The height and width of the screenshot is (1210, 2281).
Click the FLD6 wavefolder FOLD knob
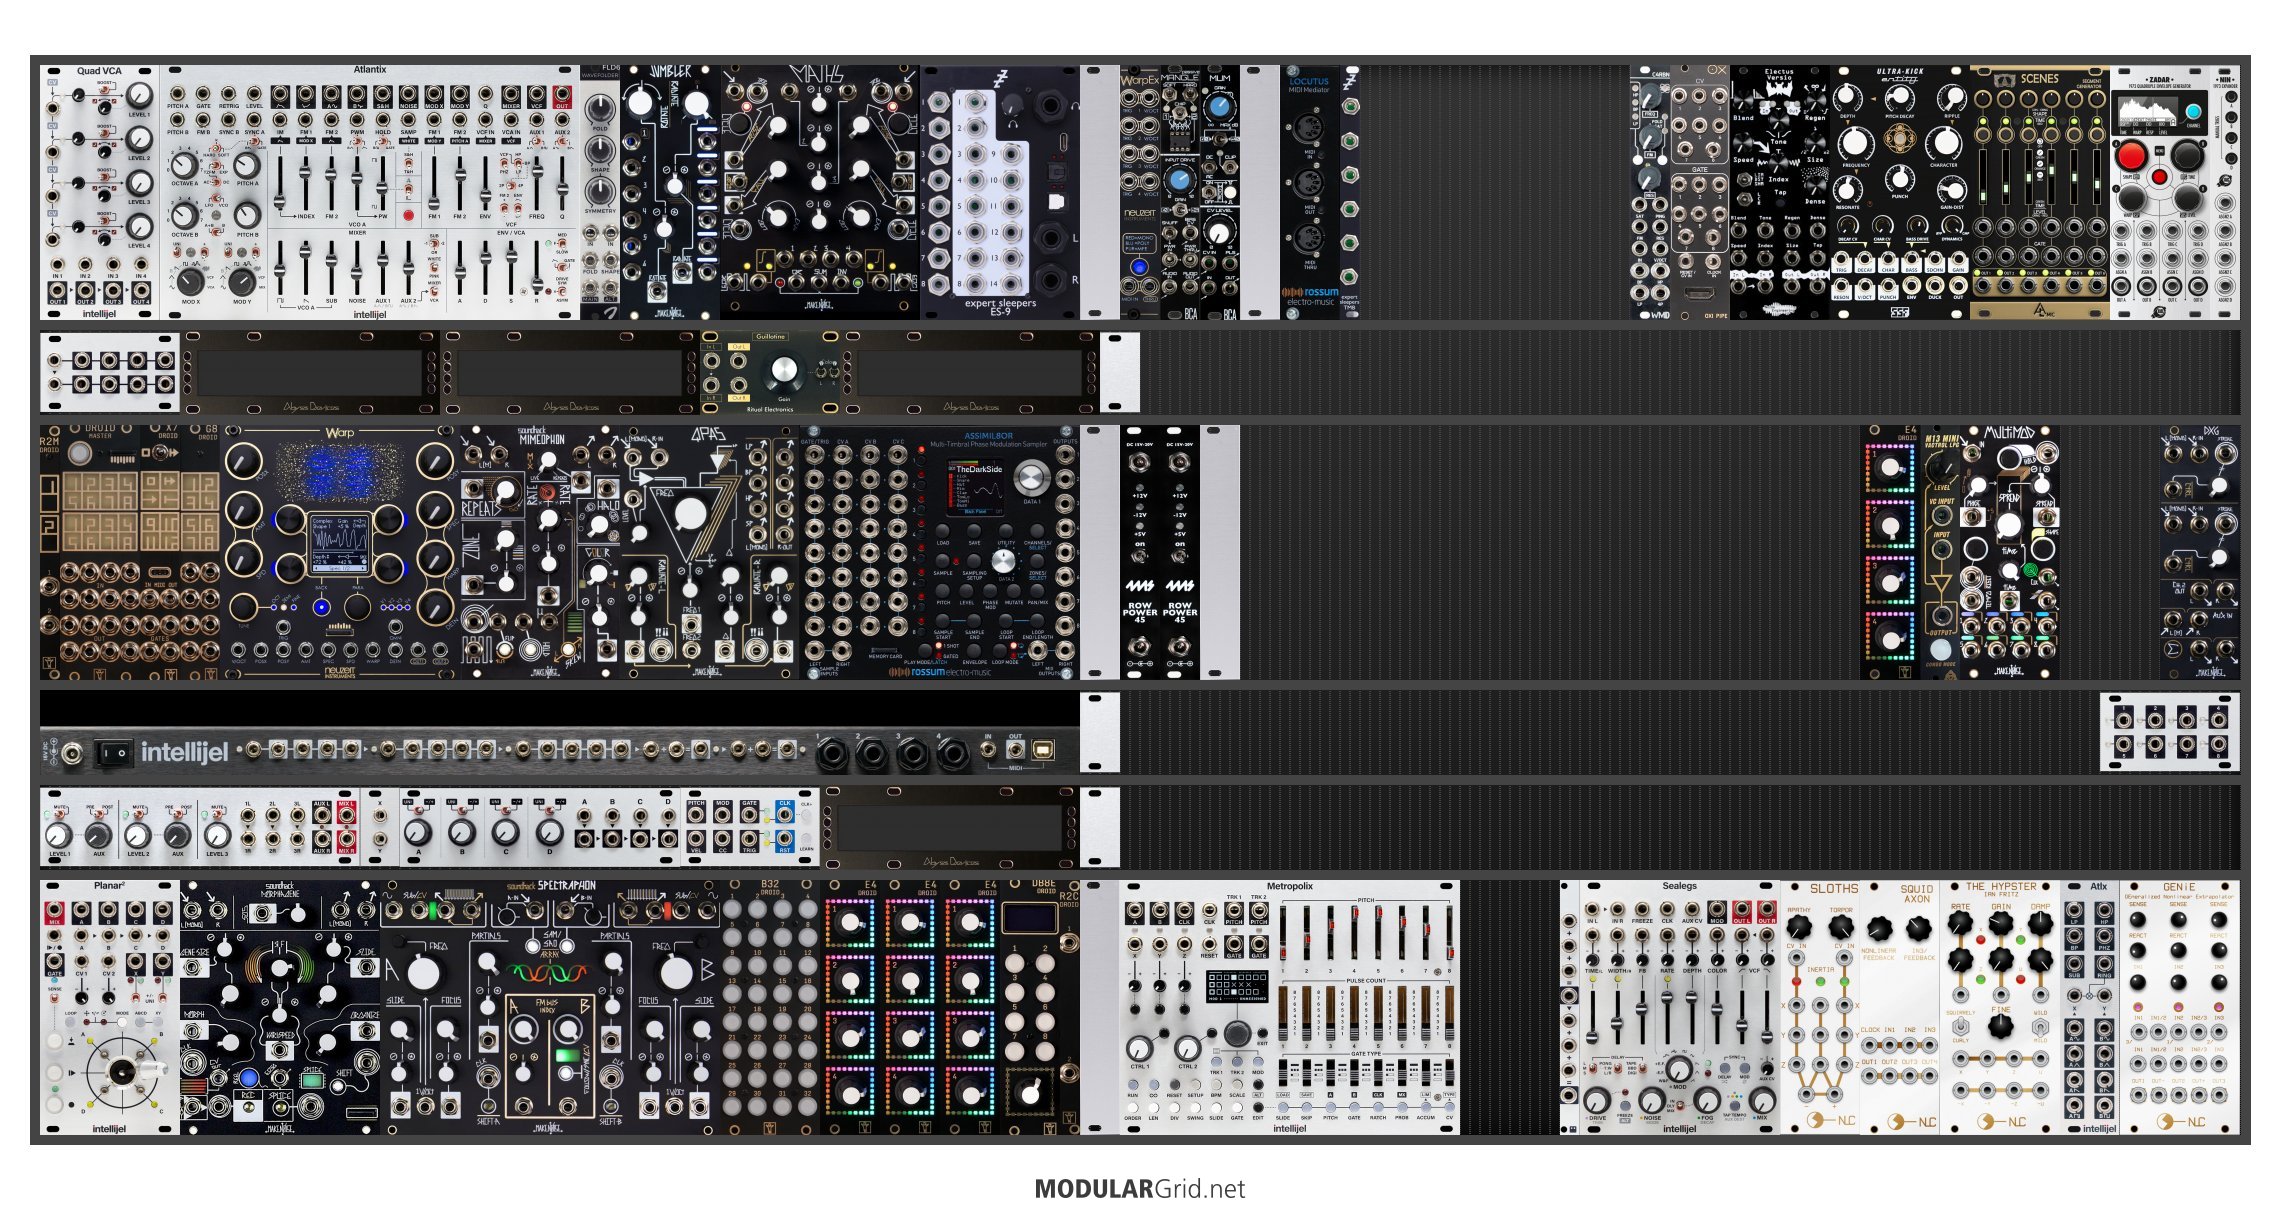tap(600, 108)
